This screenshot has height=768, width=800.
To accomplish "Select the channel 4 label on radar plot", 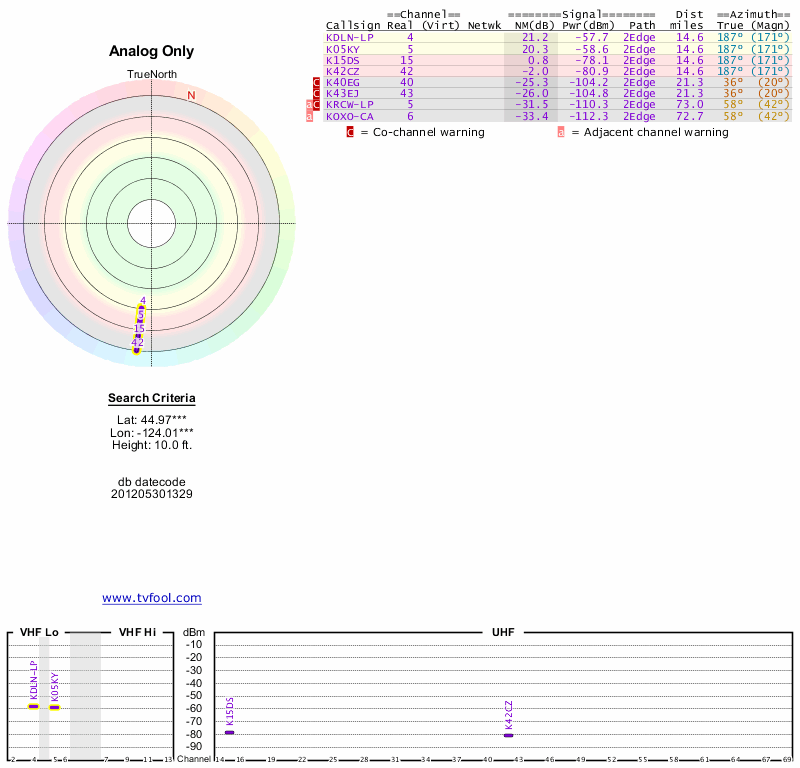I will [x=143, y=300].
